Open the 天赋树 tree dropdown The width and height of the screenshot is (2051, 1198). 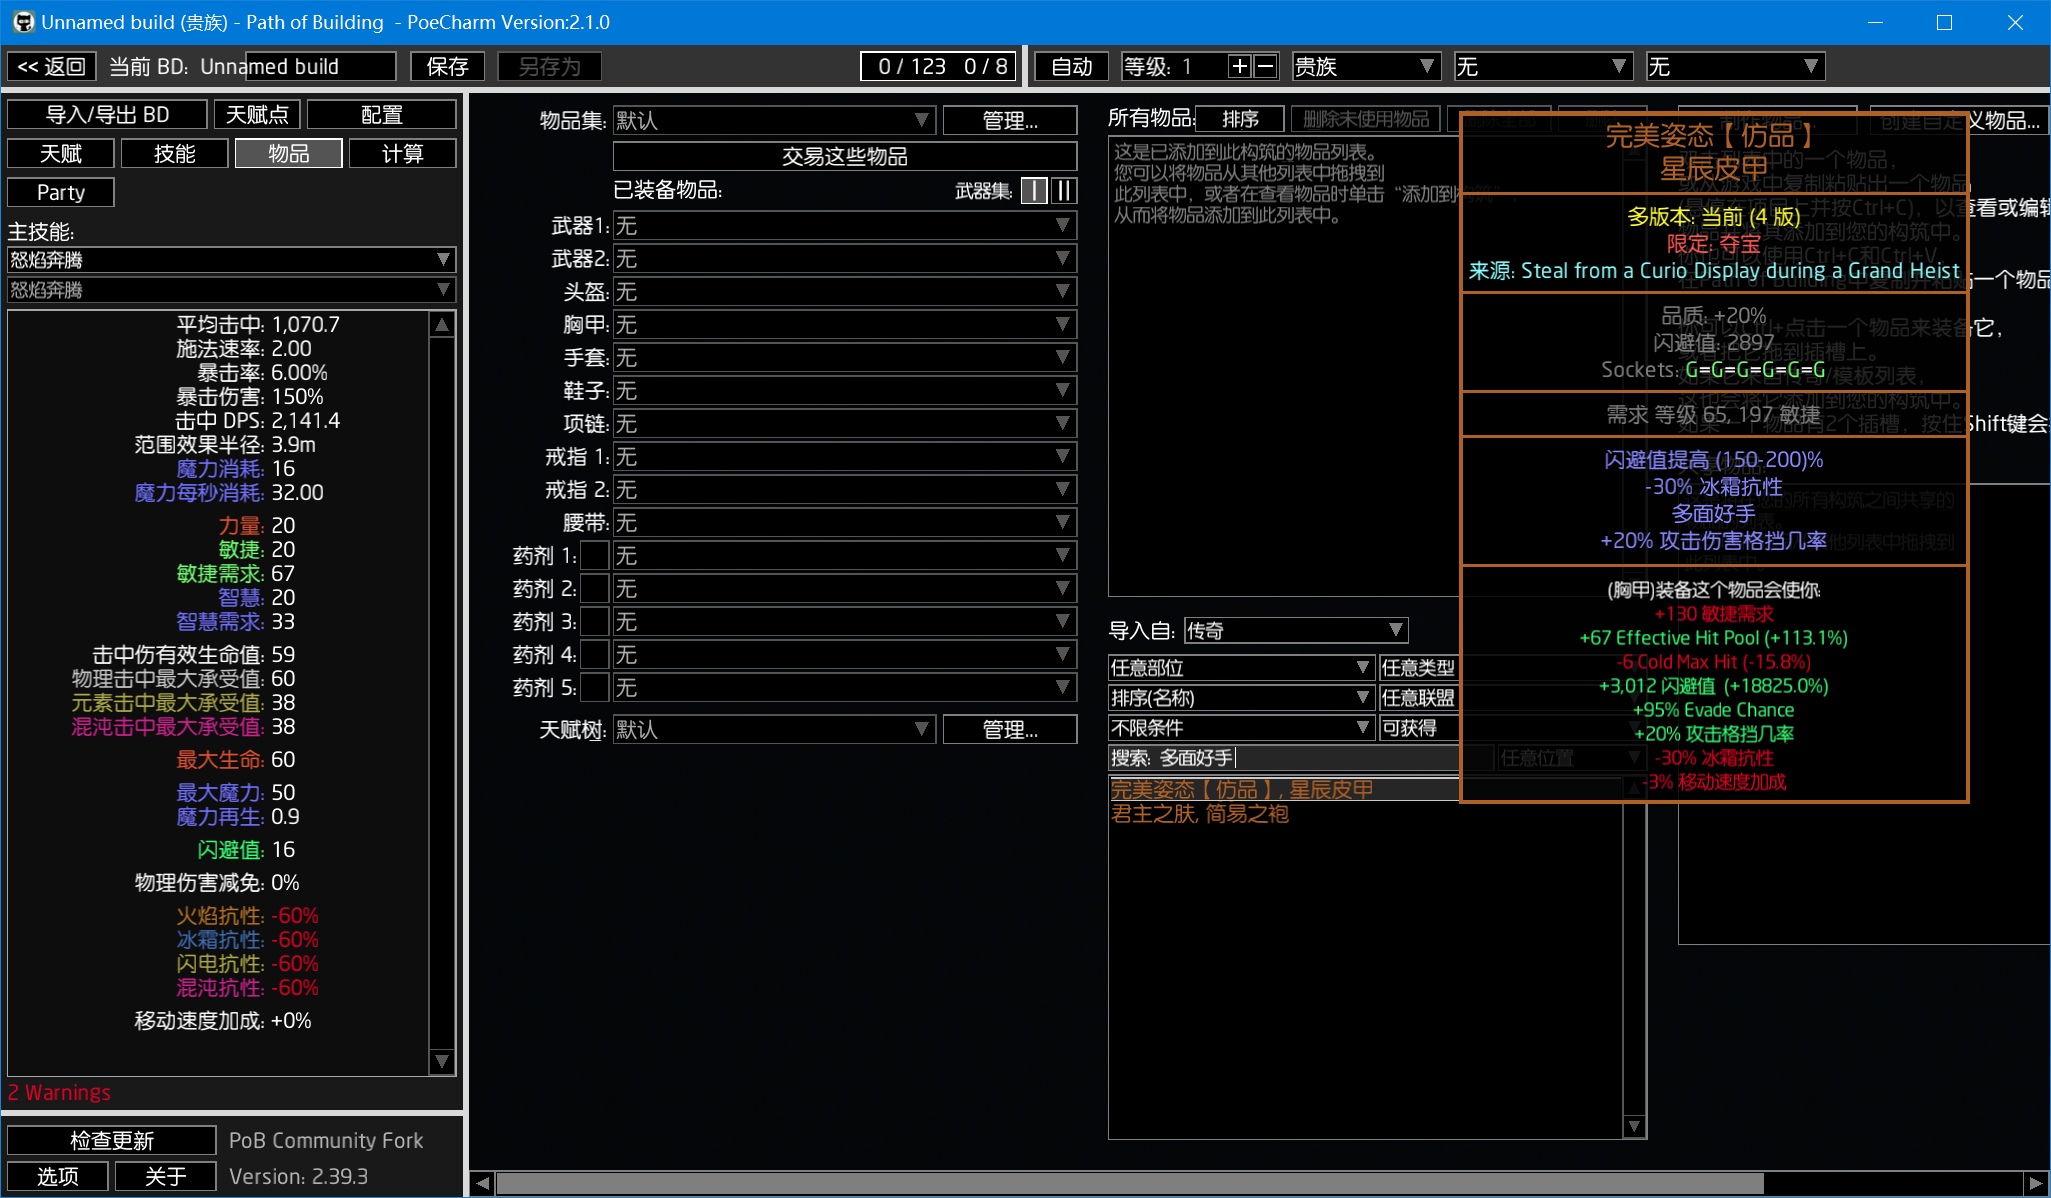click(774, 730)
